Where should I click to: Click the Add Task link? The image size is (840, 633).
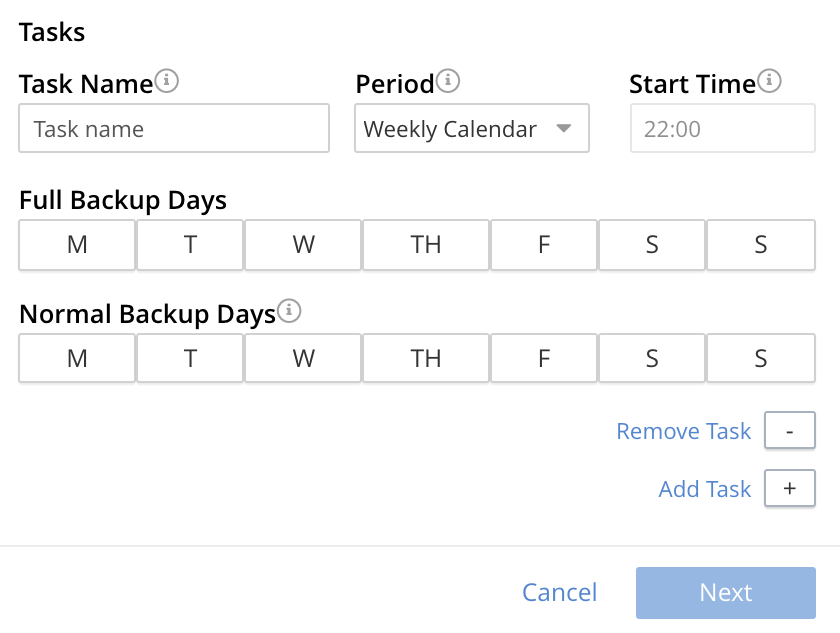pos(704,489)
